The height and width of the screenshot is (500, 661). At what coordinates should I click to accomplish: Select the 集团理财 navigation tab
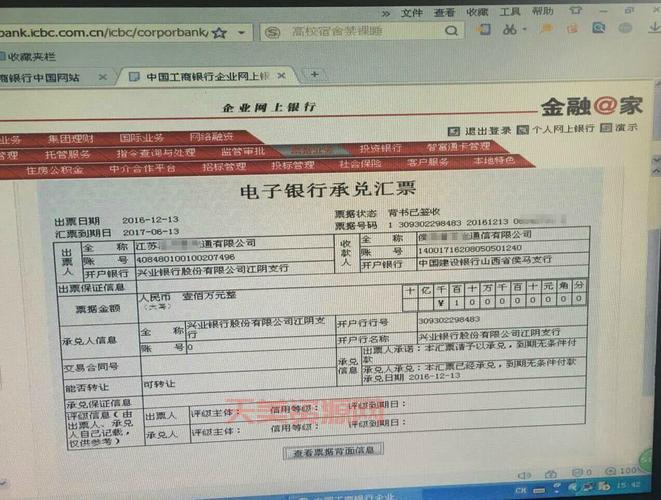(x=70, y=138)
